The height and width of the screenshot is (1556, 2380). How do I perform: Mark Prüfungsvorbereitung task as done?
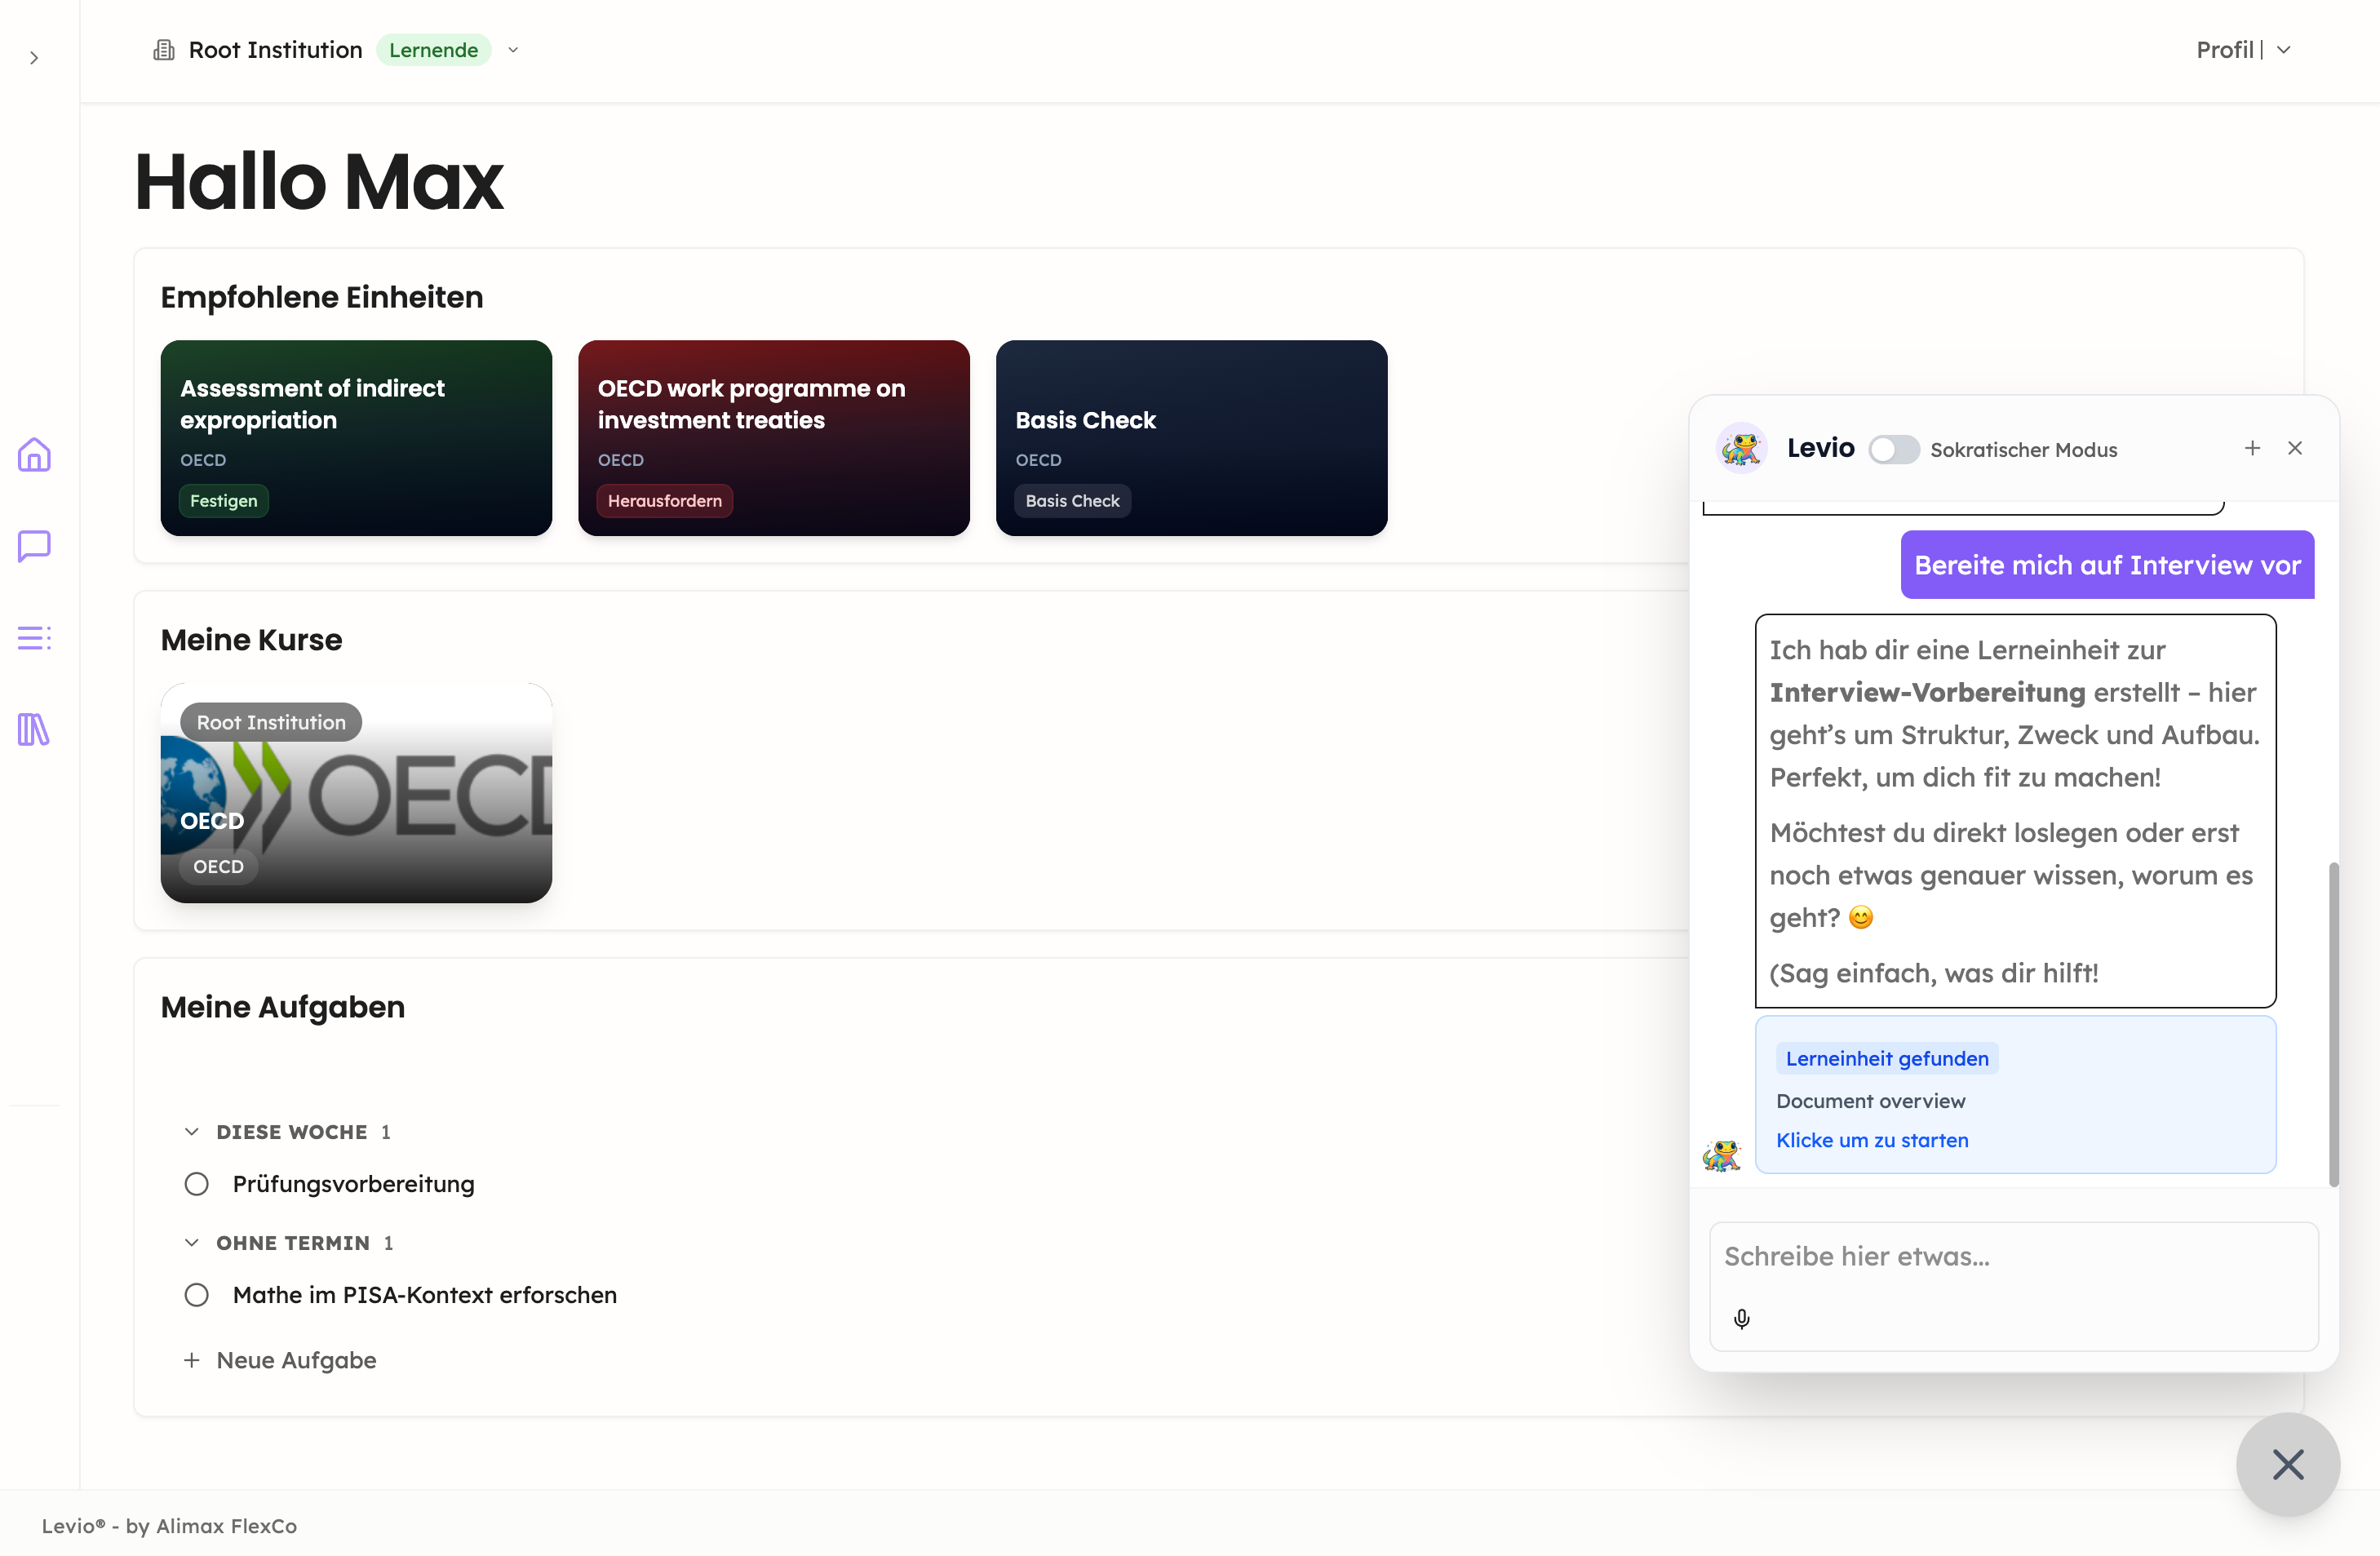pyautogui.click(x=196, y=1184)
